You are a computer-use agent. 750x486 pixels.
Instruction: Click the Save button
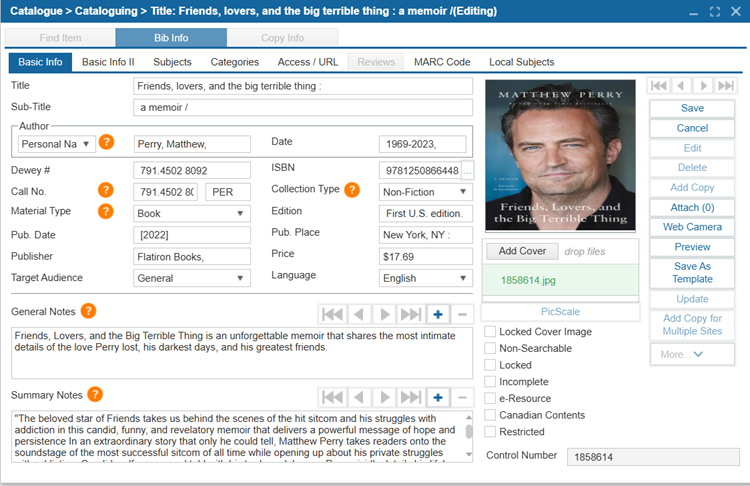692,108
